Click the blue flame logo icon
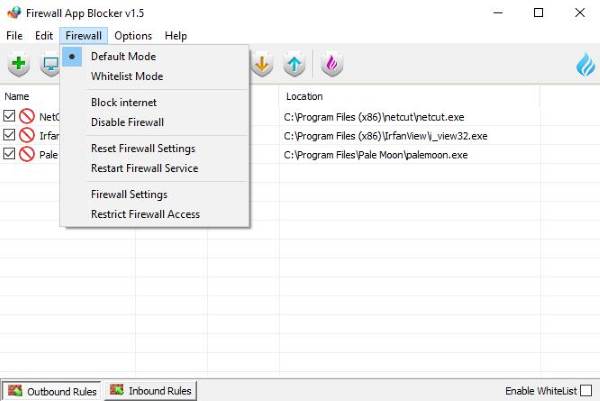This screenshot has width=600, height=401. click(x=585, y=65)
